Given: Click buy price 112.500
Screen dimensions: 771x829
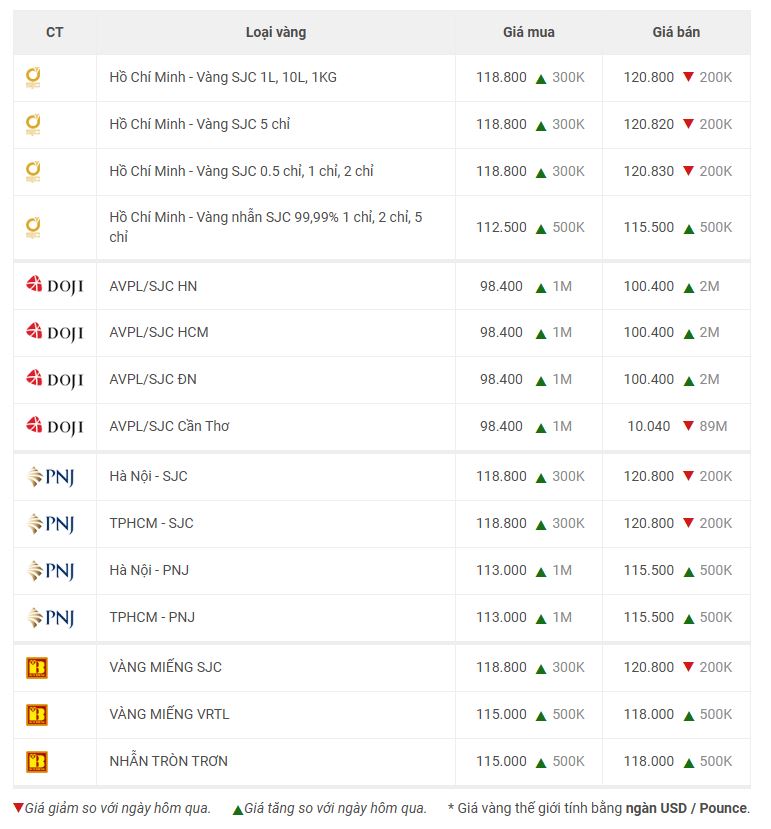Looking at the screenshot, I should click(x=501, y=227).
